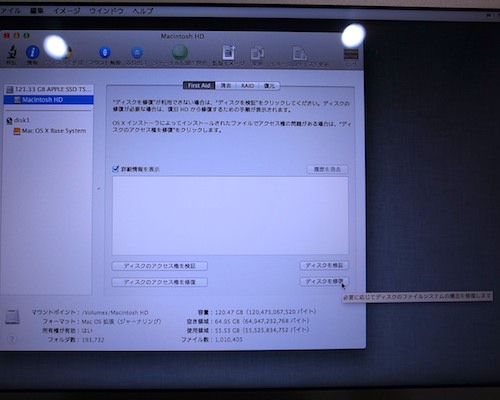Click ディスクのアクセス権を検証 (Verify Disk Permissions) button
Image resolution: width=500 pixels, height=400 pixels.
(x=160, y=266)
